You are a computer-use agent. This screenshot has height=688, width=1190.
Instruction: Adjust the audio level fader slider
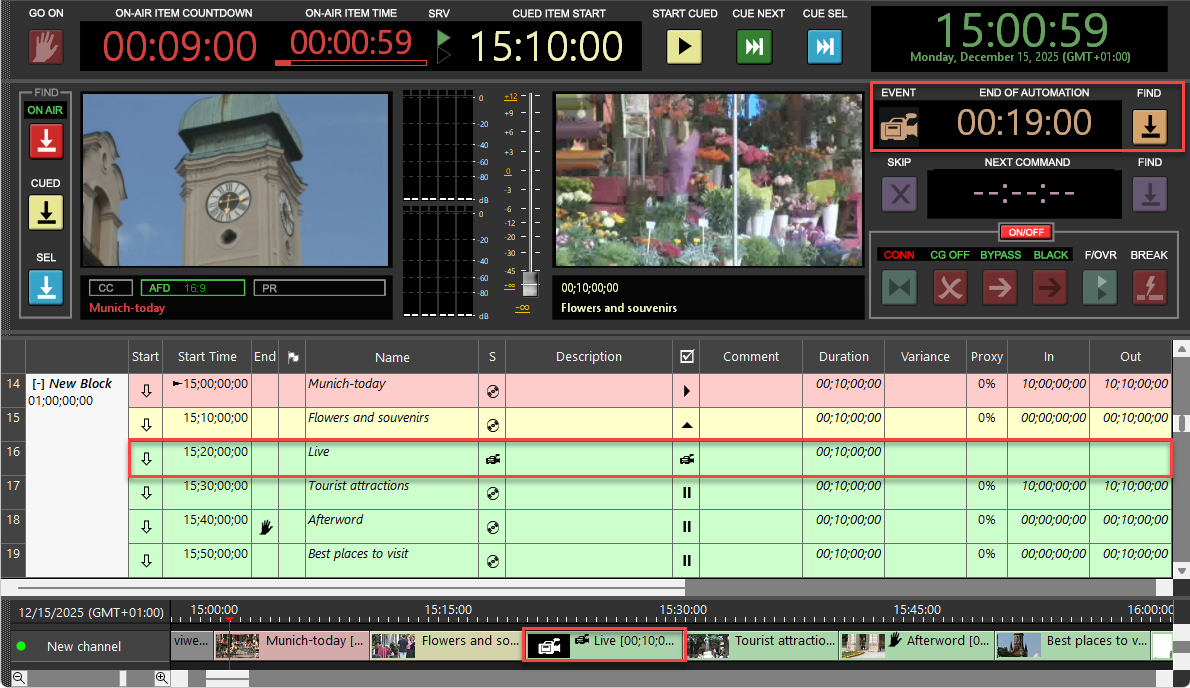[530, 282]
